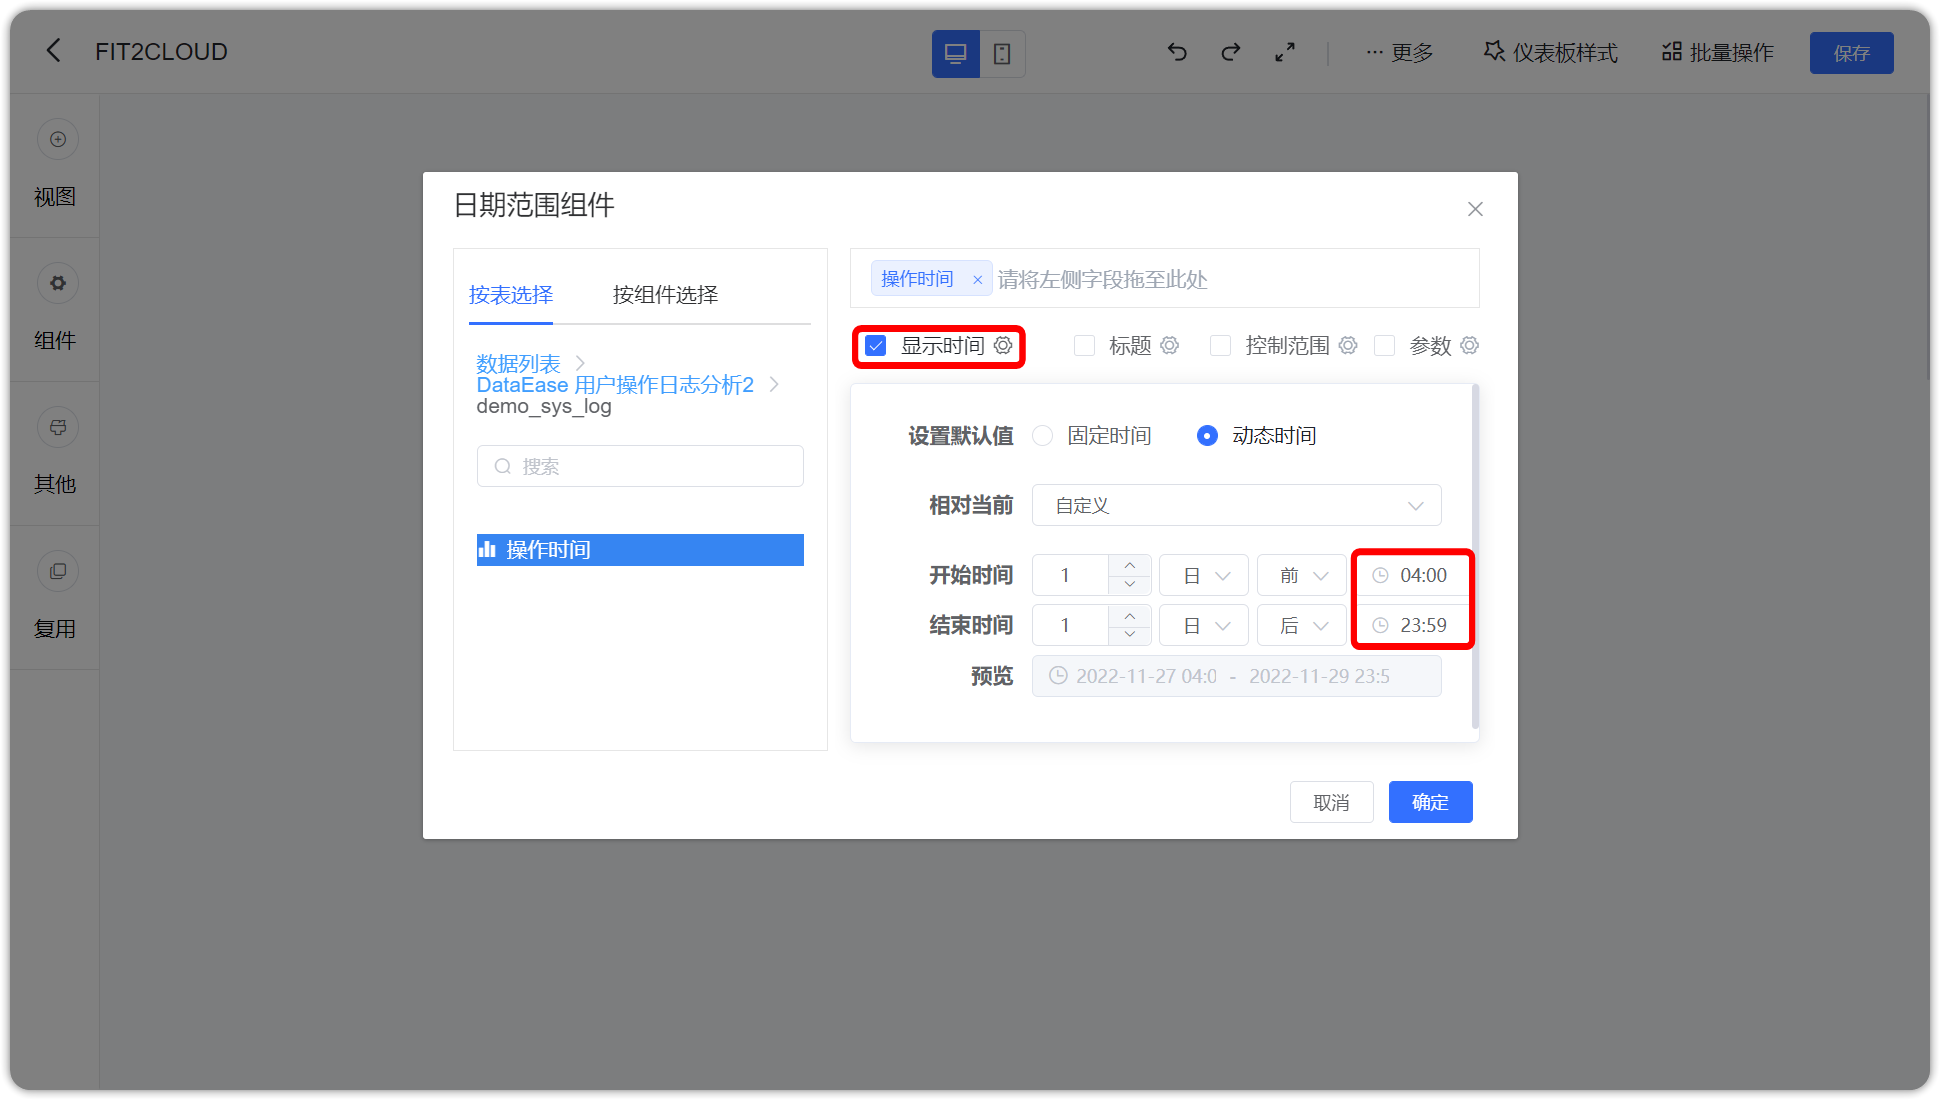Open the 组件 sidebar panel
The width and height of the screenshot is (1940, 1100).
coord(55,310)
